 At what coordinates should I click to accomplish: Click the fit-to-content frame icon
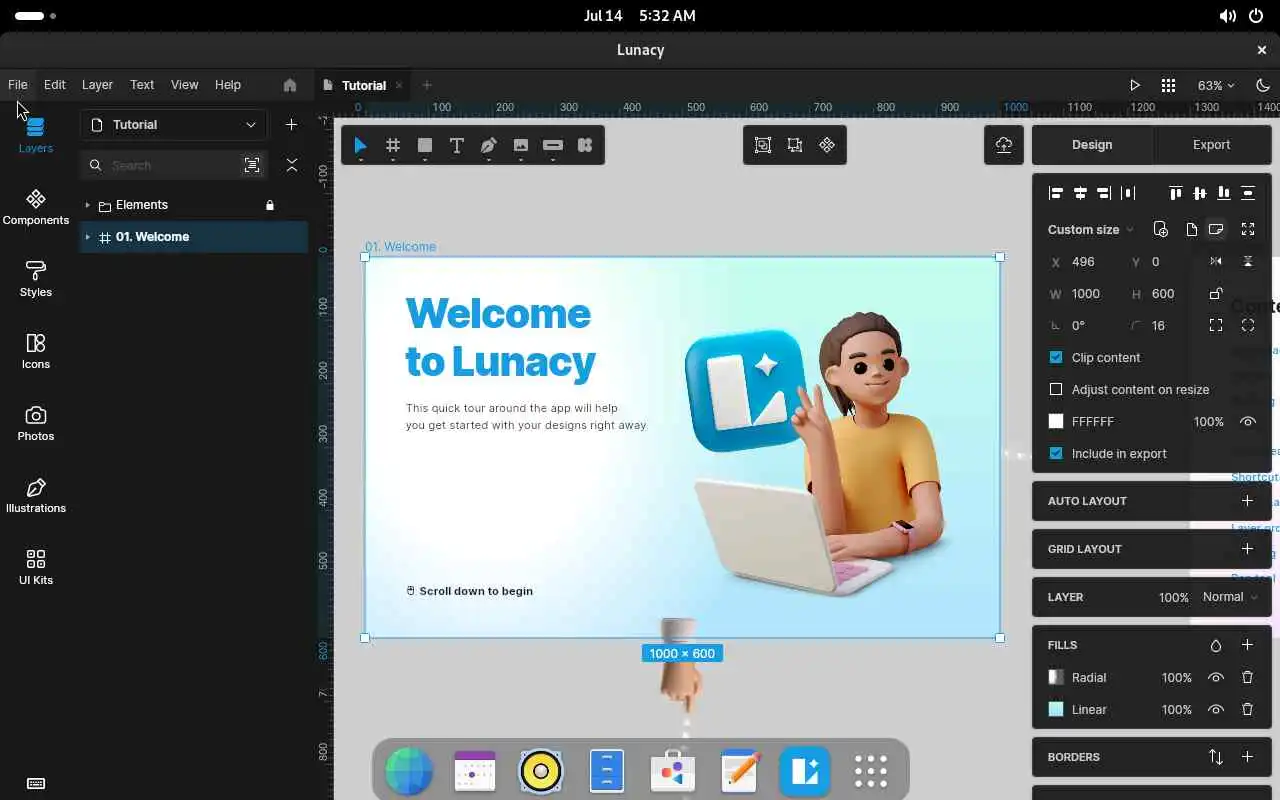coord(1248,229)
